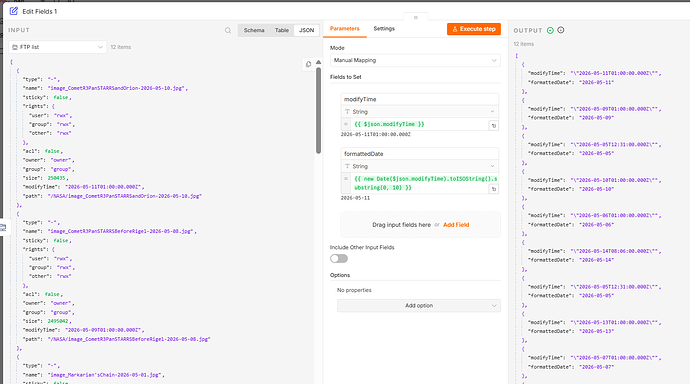Click the 2026-05-11 preview under formattedDate
The width and height of the screenshot is (690, 384).
[x=355, y=198]
